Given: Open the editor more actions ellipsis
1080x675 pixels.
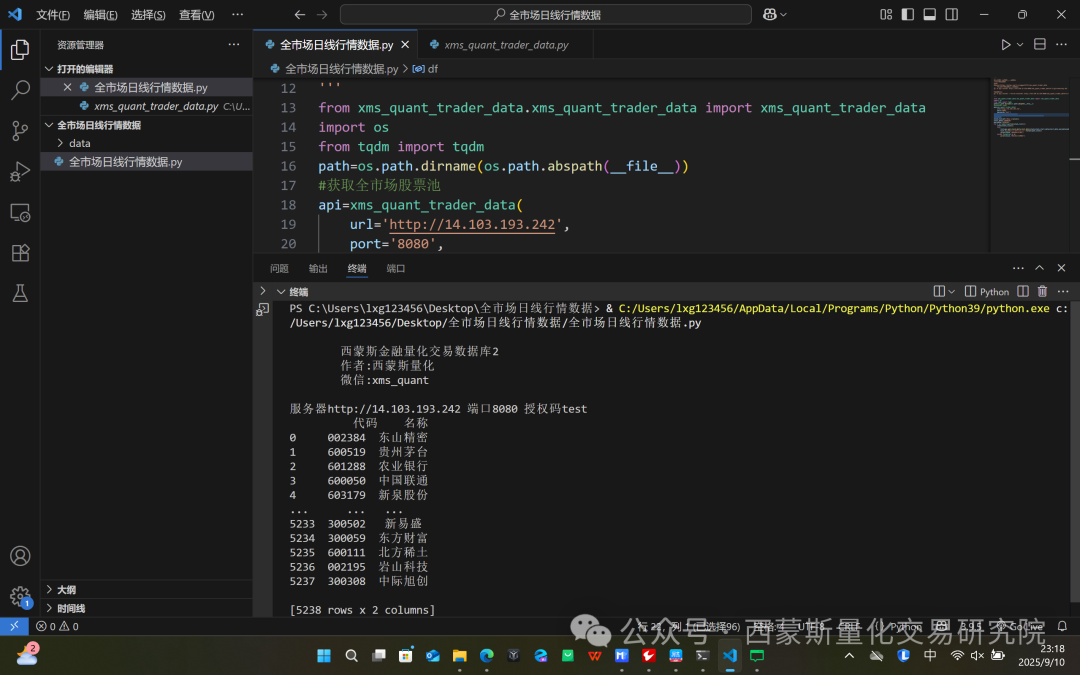Looking at the screenshot, I should 1061,45.
